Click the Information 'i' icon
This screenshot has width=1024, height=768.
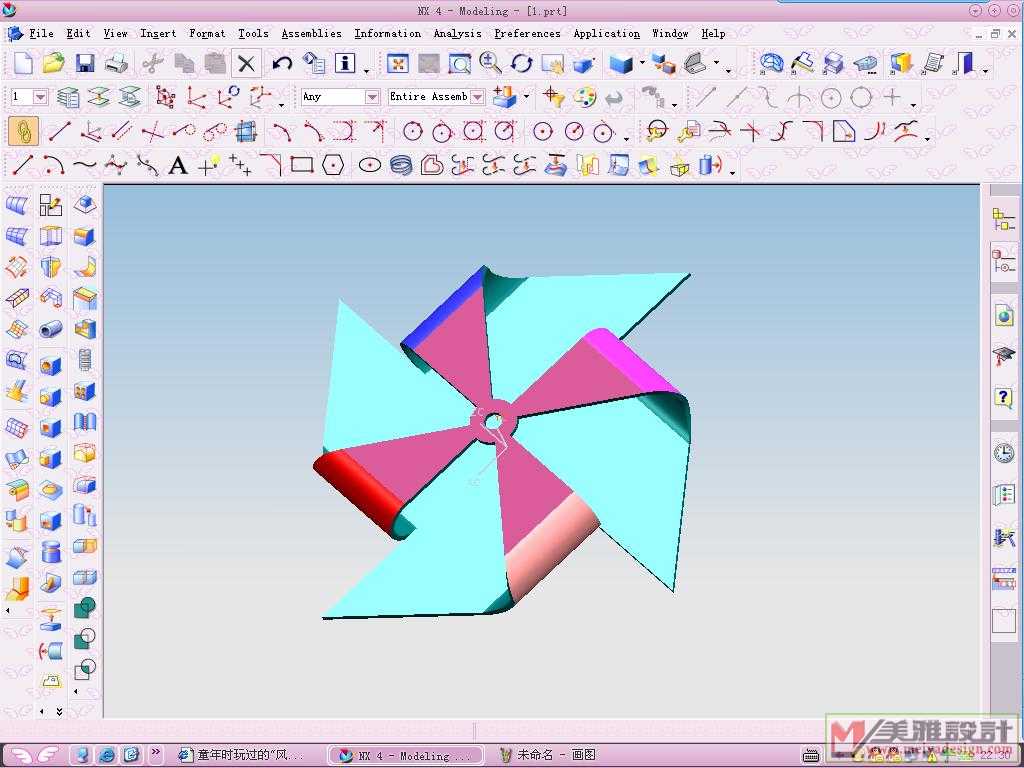pyautogui.click(x=345, y=63)
